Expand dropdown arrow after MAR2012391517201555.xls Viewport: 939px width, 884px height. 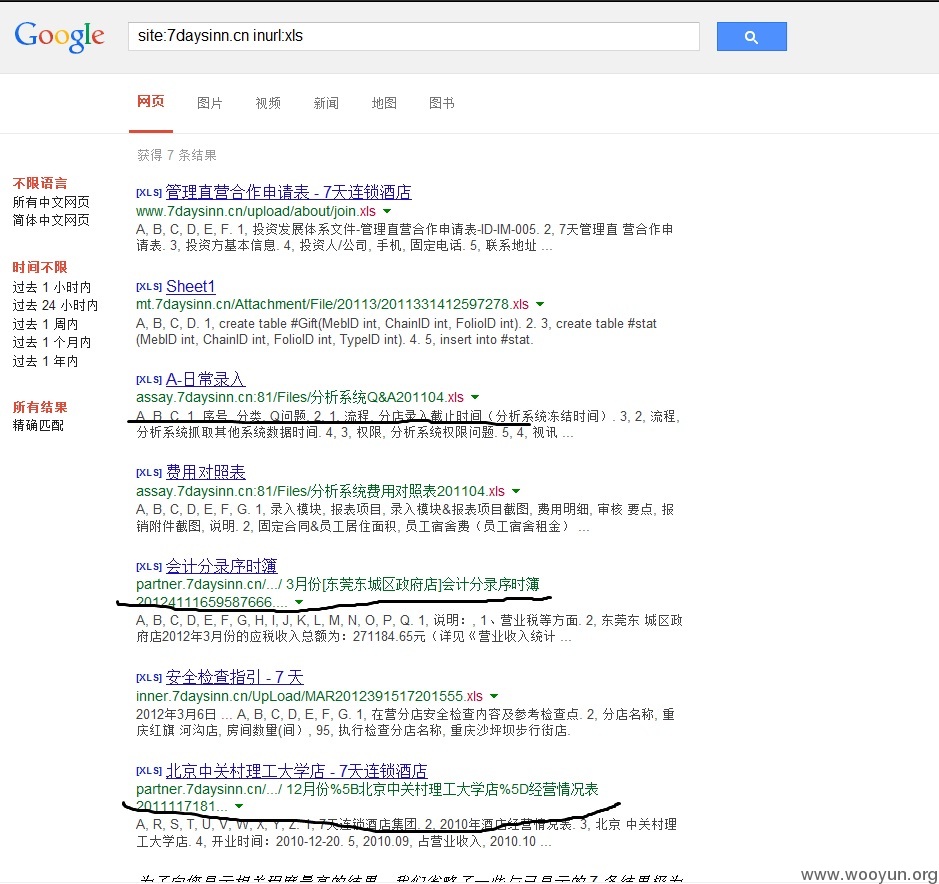494,696
